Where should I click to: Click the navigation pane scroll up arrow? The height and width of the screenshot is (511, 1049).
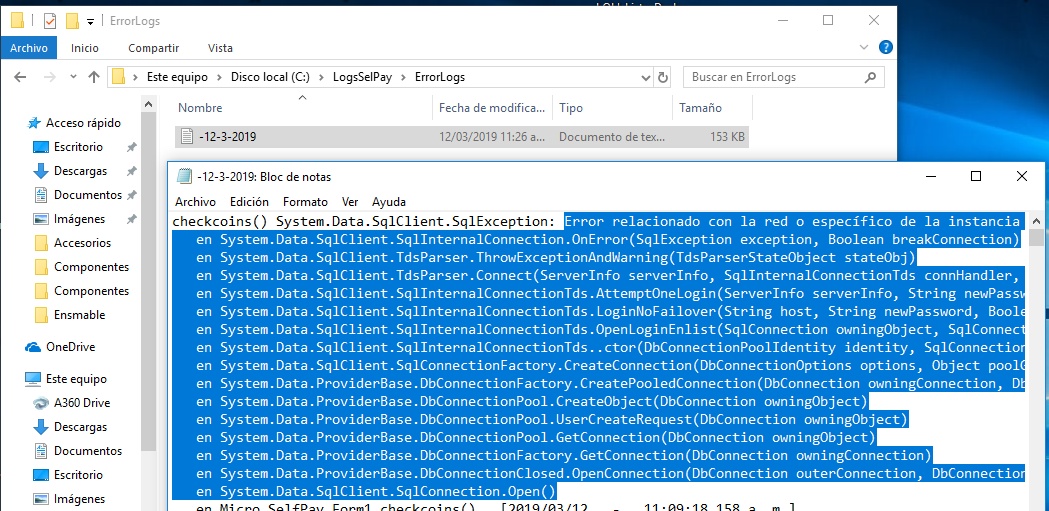point(149,103)
